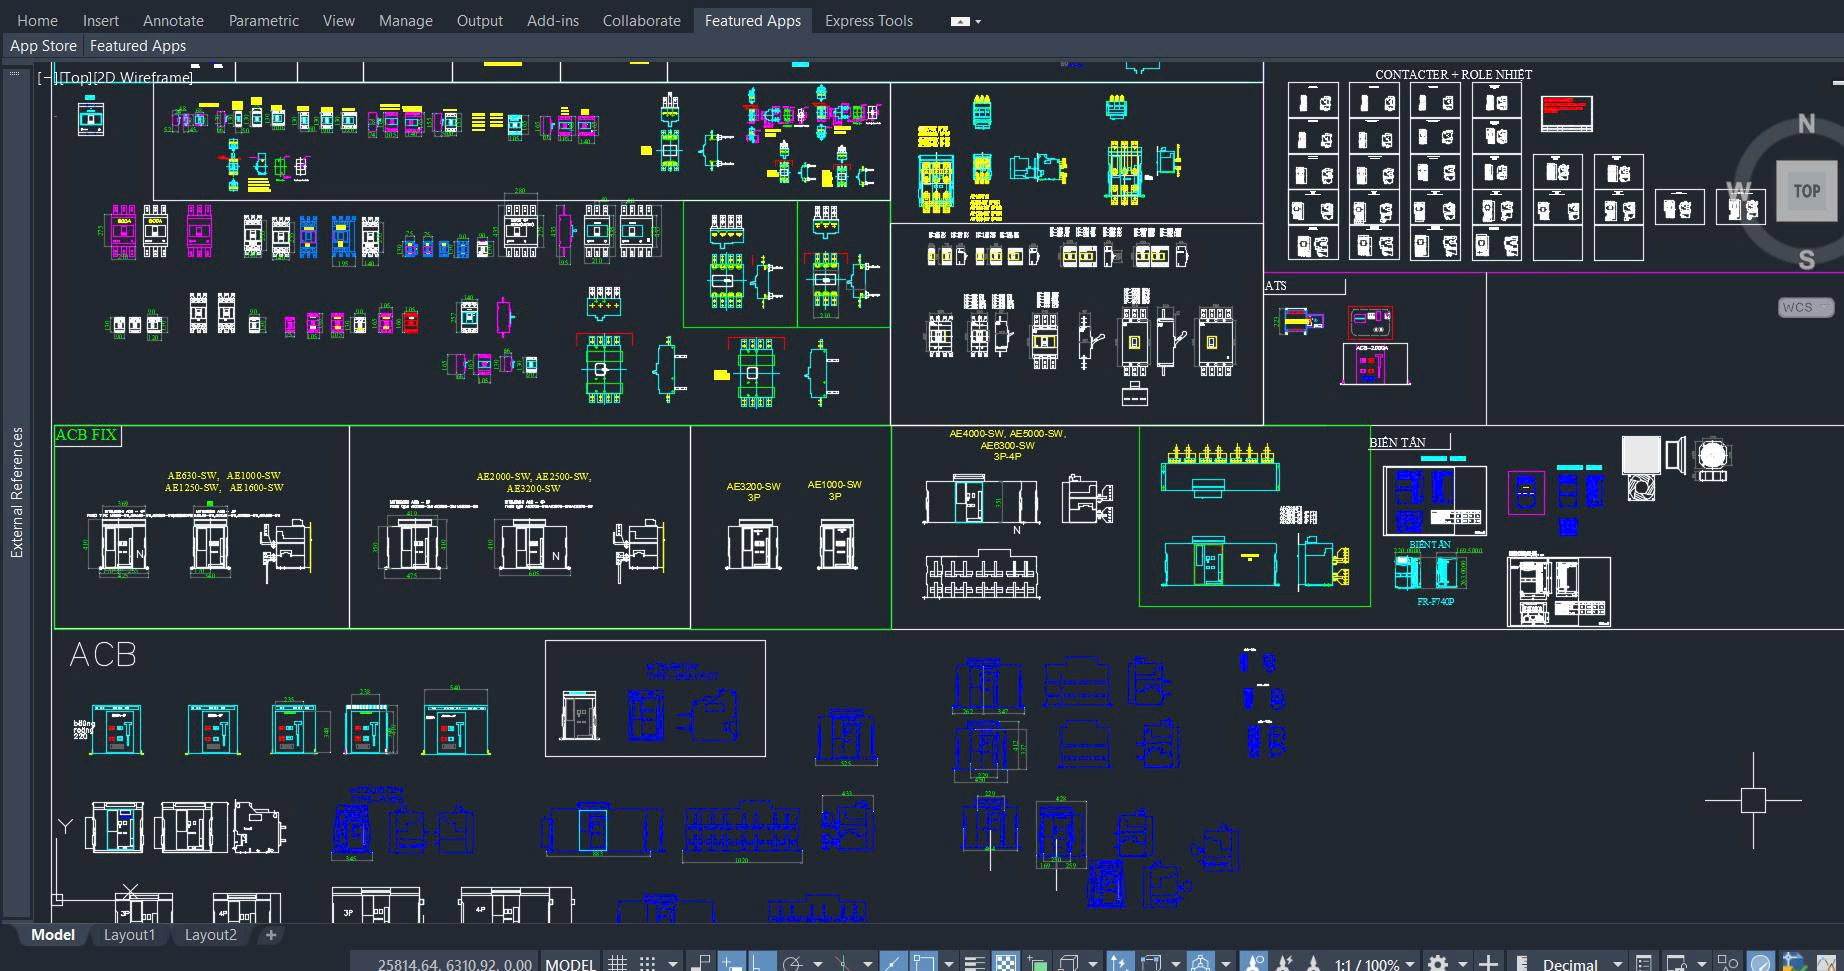Click the [Top] viewport view control
This screenshot has height=971, width=1844.
(76, 77)
